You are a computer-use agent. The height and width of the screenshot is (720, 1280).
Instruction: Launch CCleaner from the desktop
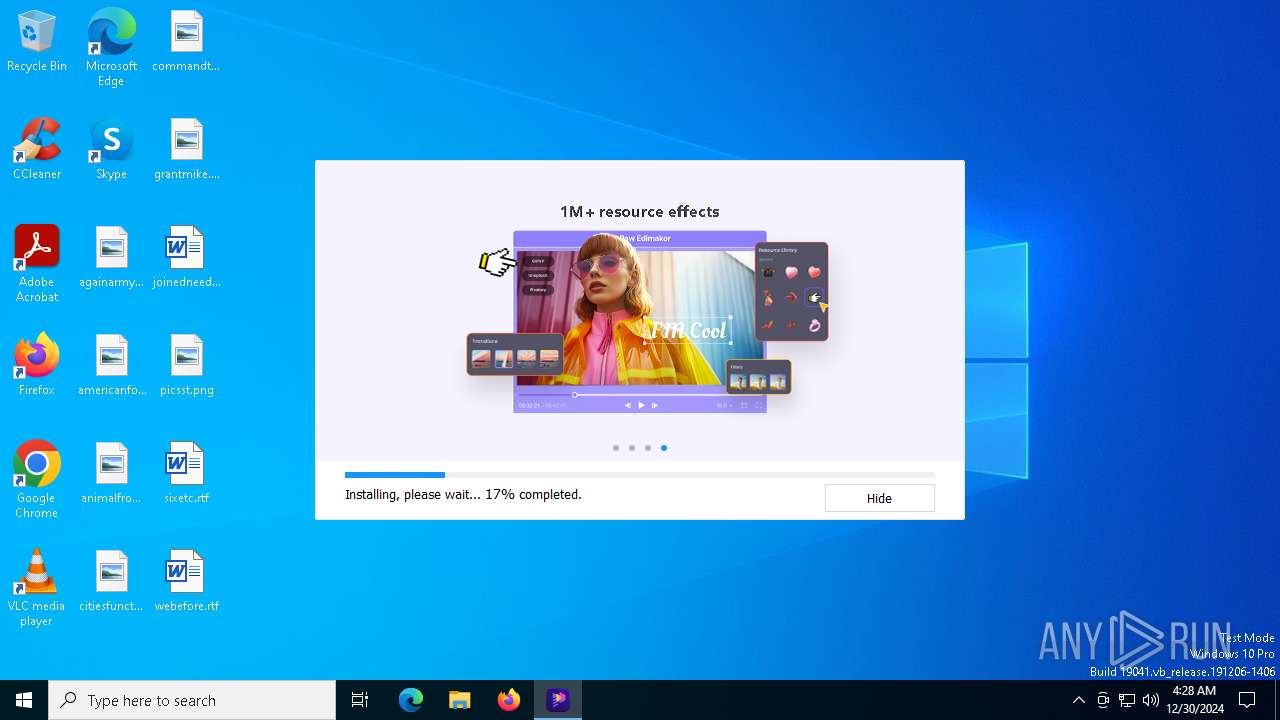(x=37, y=150)
